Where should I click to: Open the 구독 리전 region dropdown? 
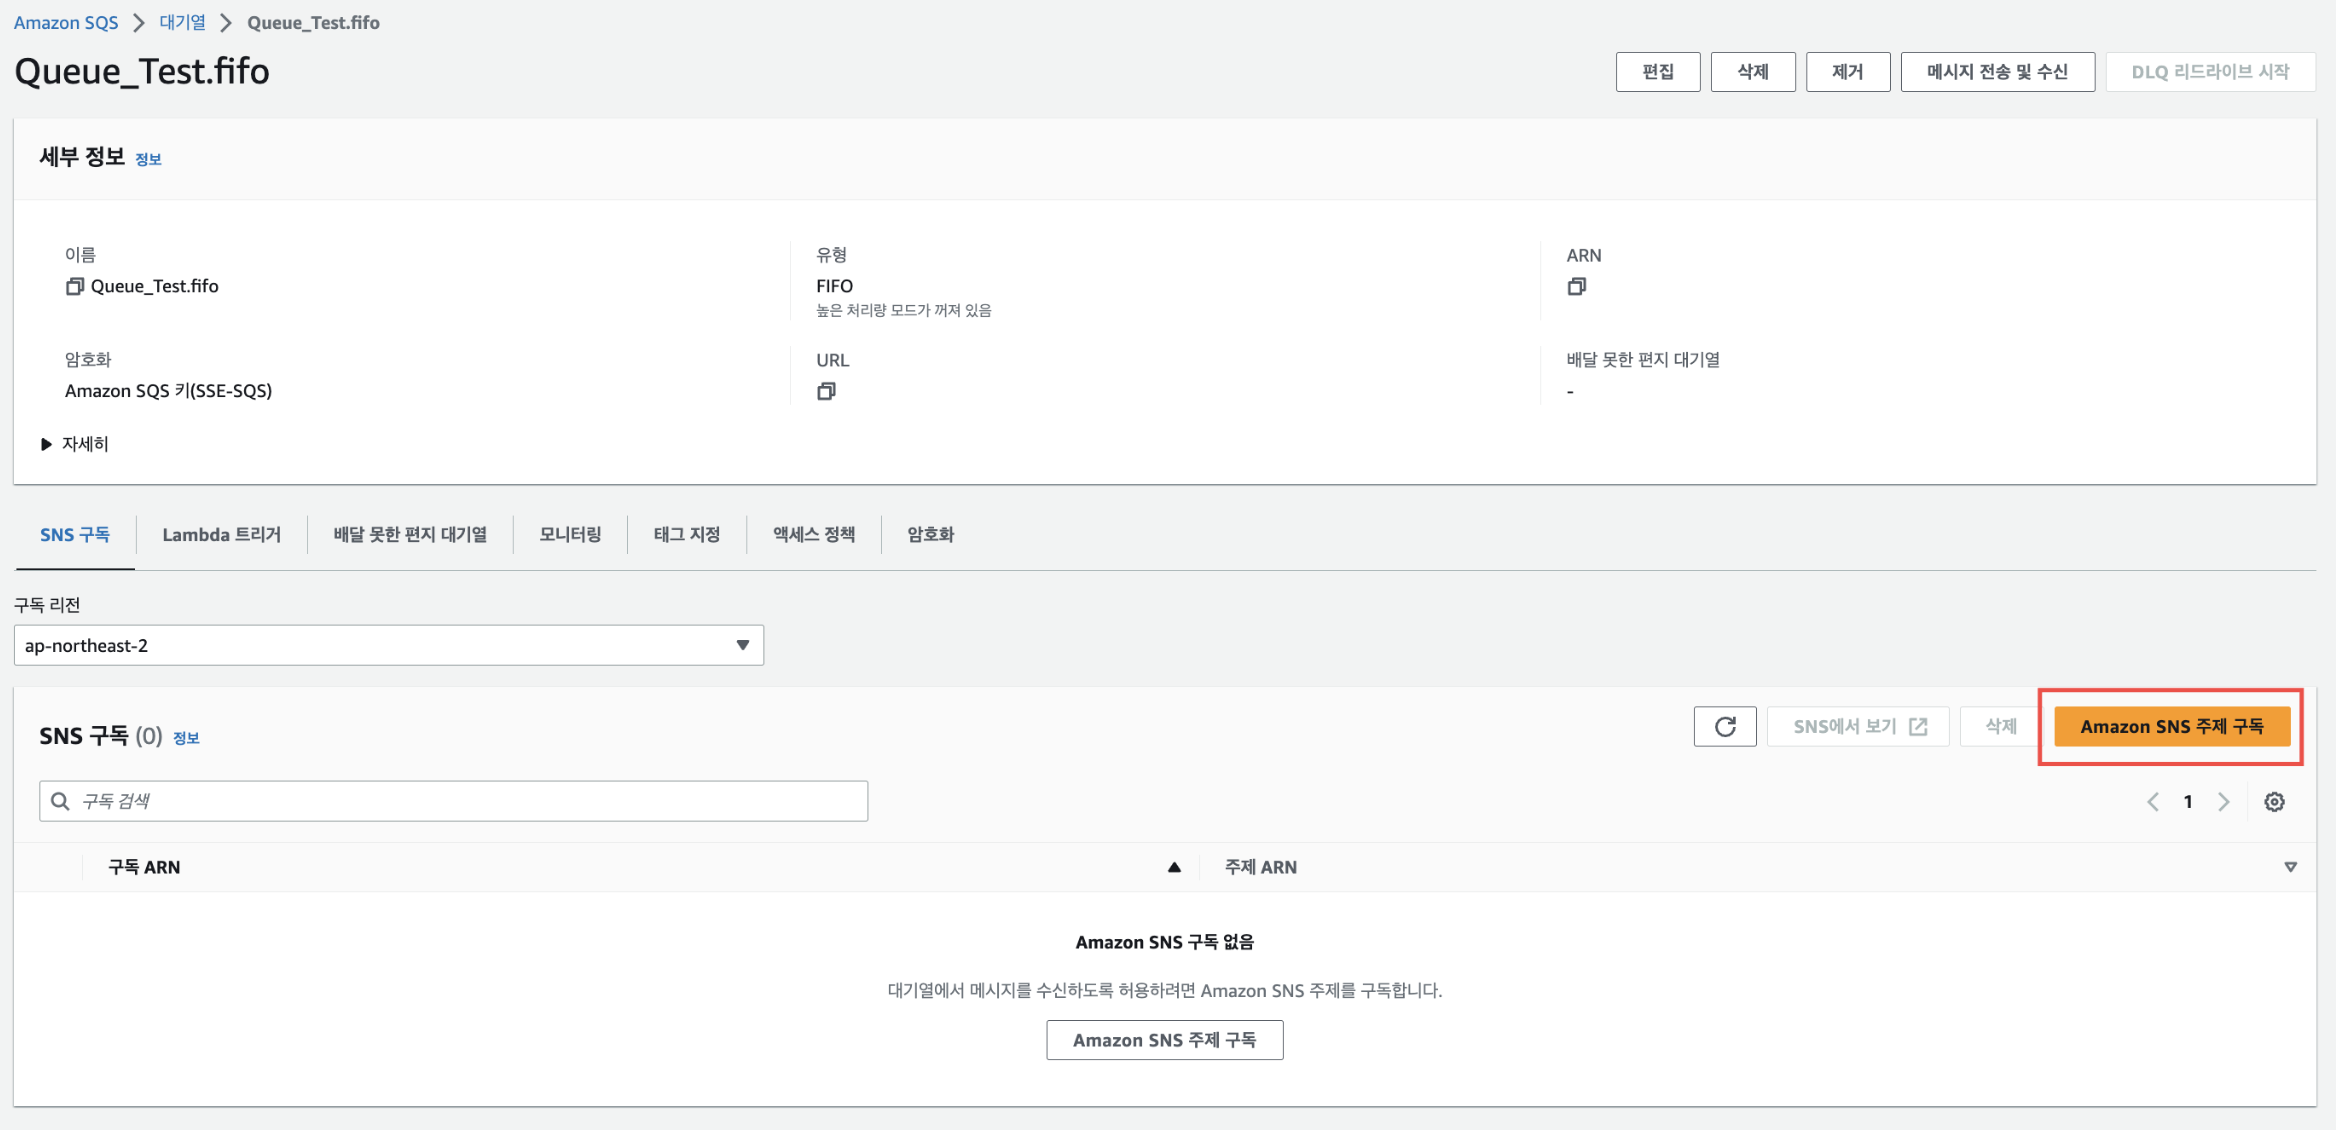(389, 645)
